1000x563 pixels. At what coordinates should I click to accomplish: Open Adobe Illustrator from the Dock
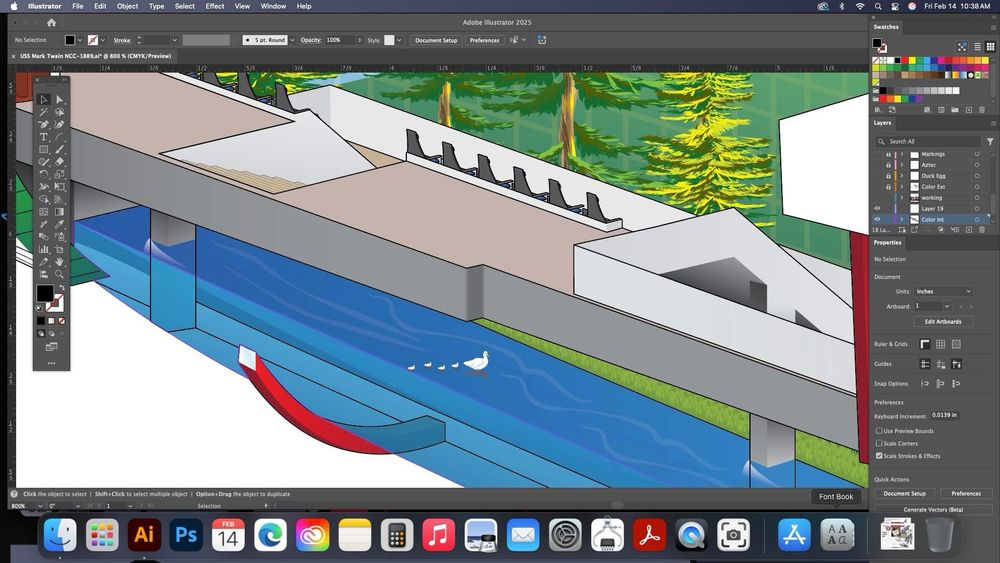[143, 535]
